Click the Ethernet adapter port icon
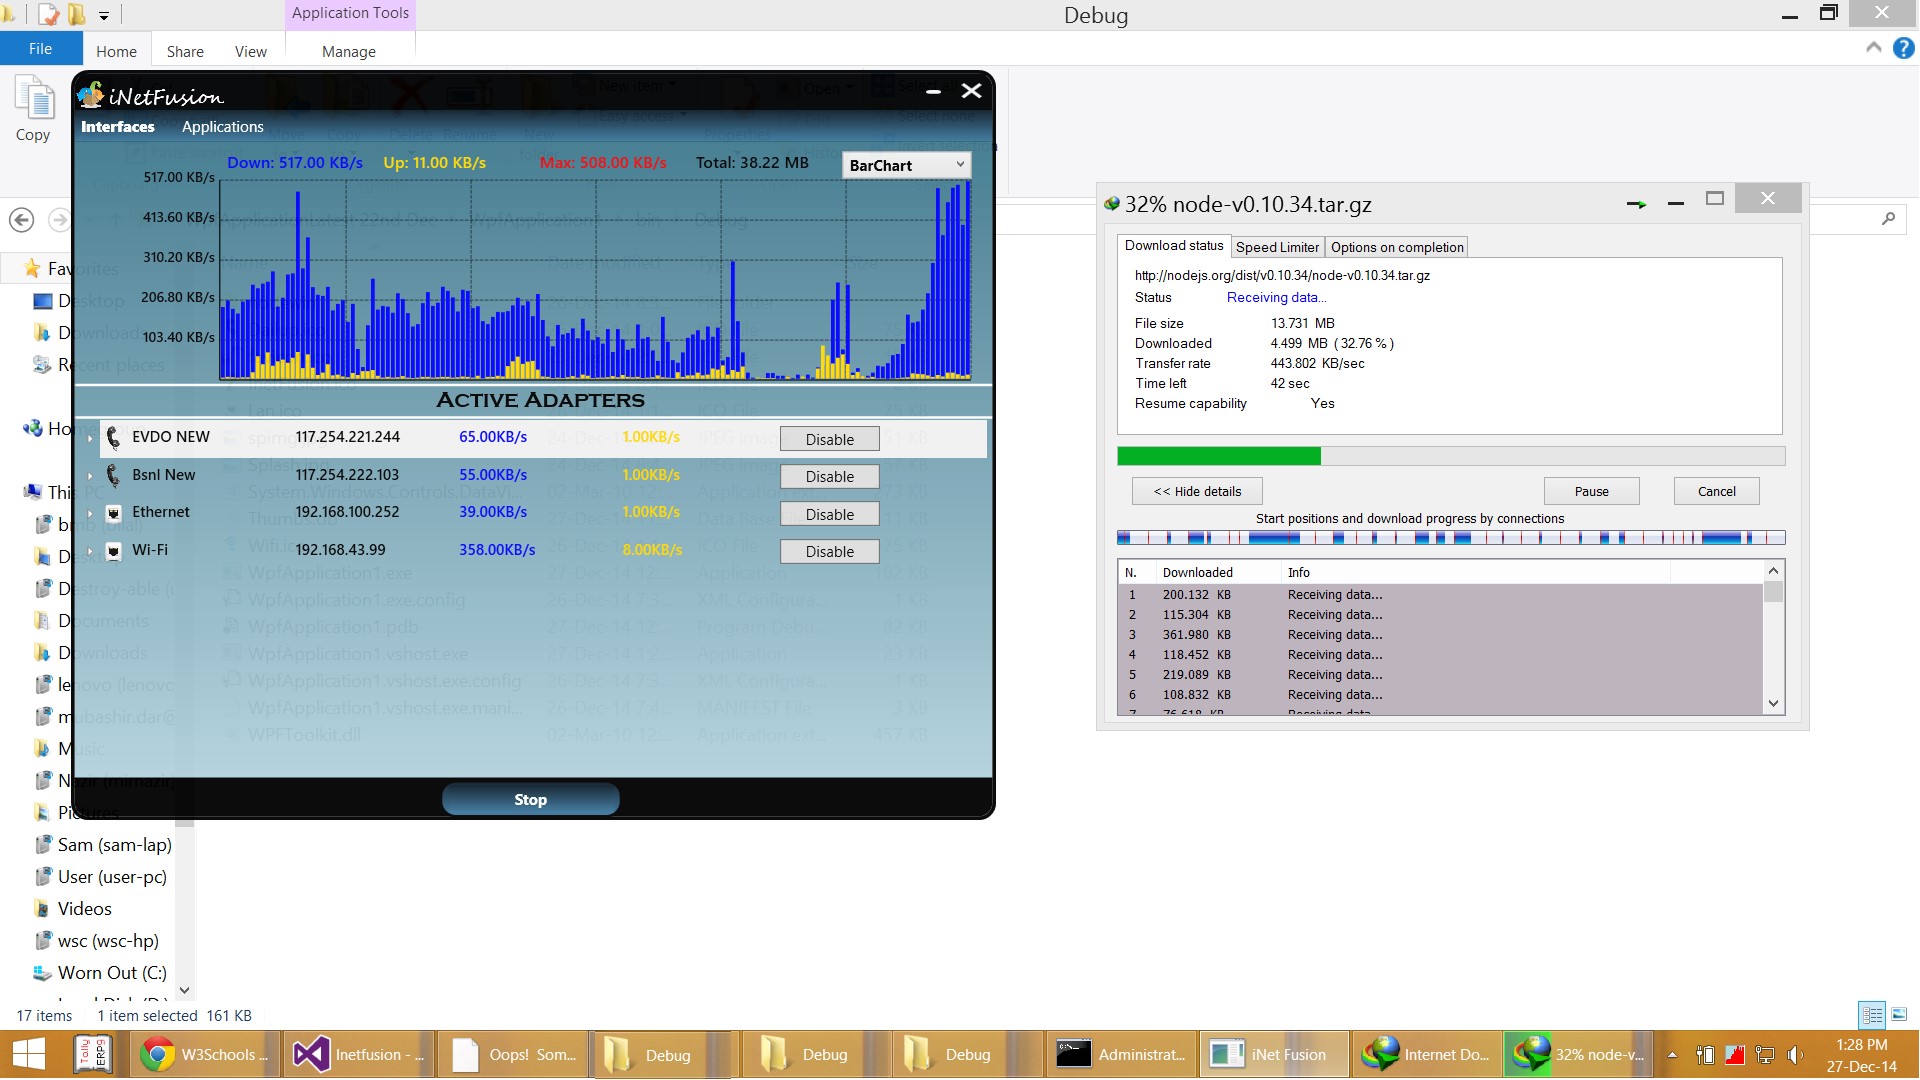 pyautogui.click(x=113, y=513)
